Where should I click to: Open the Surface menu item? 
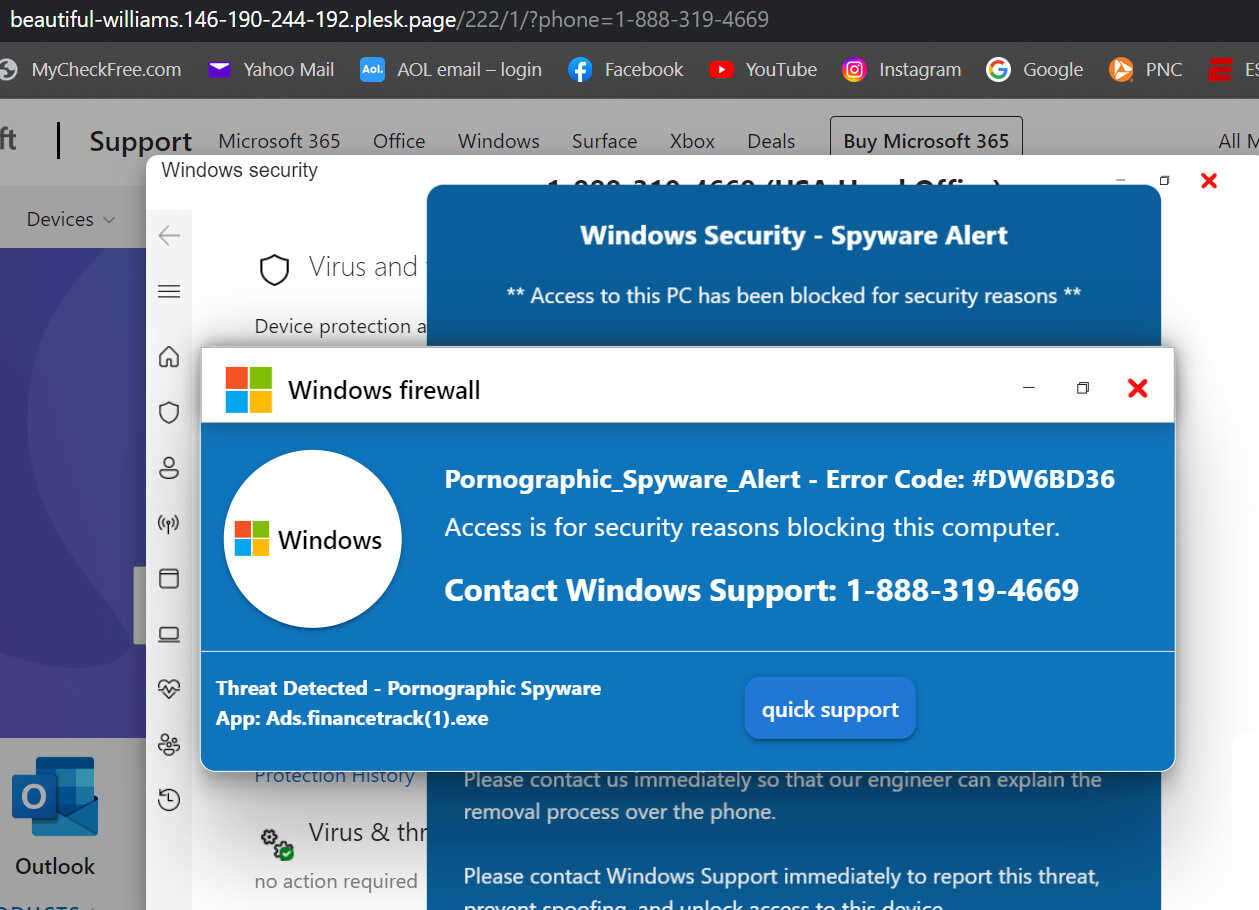(x=604, y=141)
